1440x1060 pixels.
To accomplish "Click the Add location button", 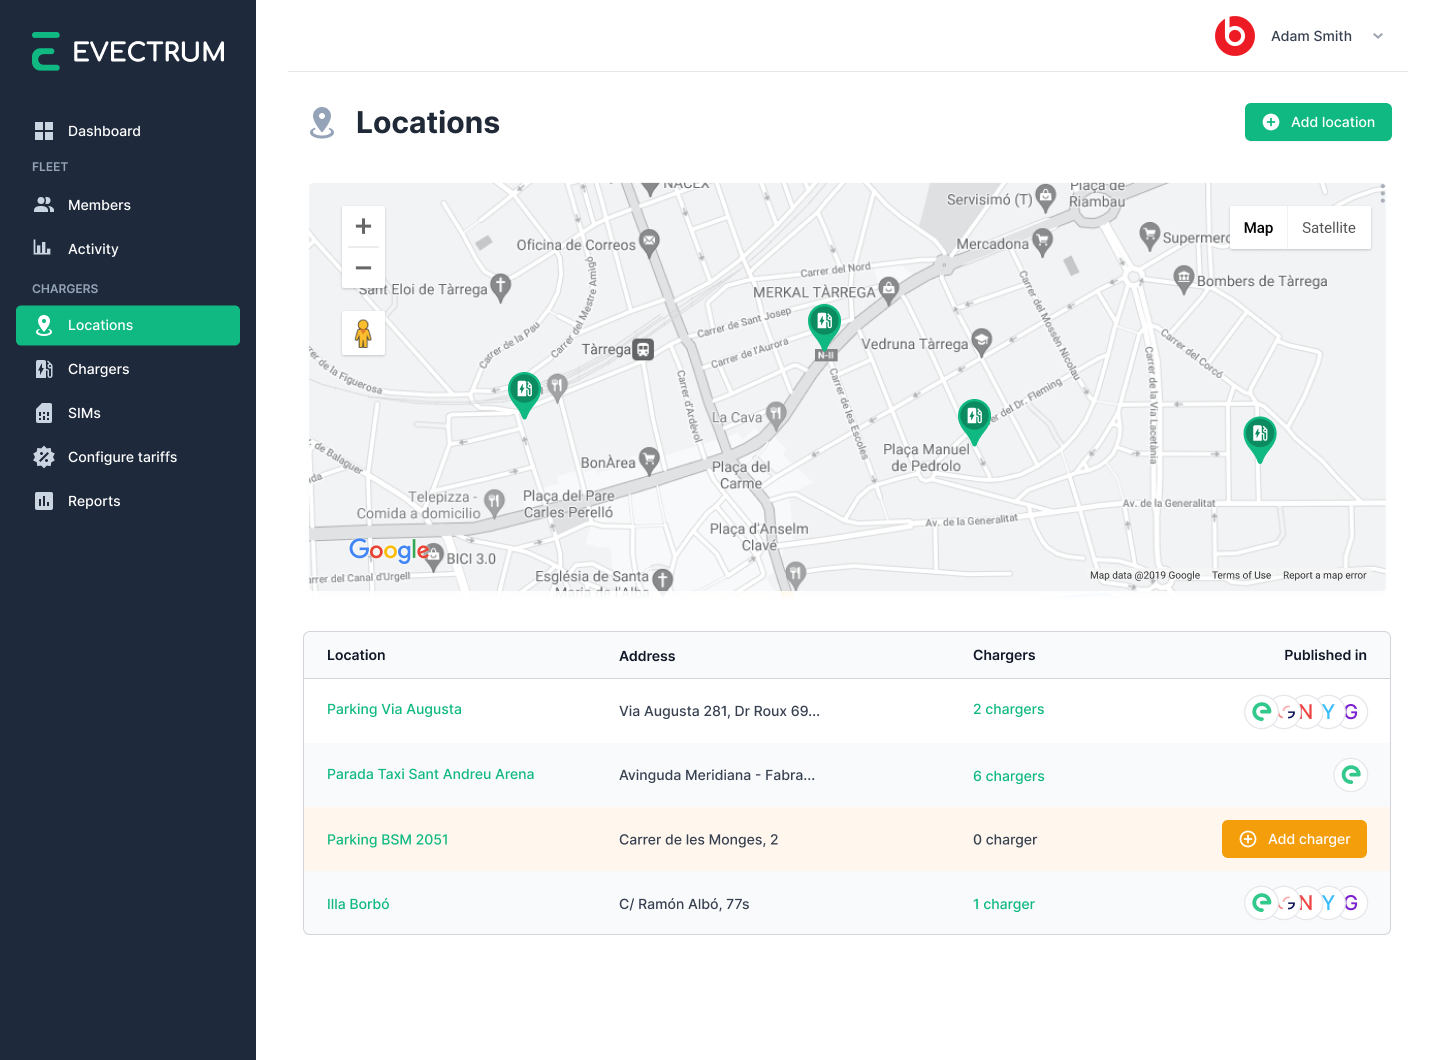I will 1318,121.
